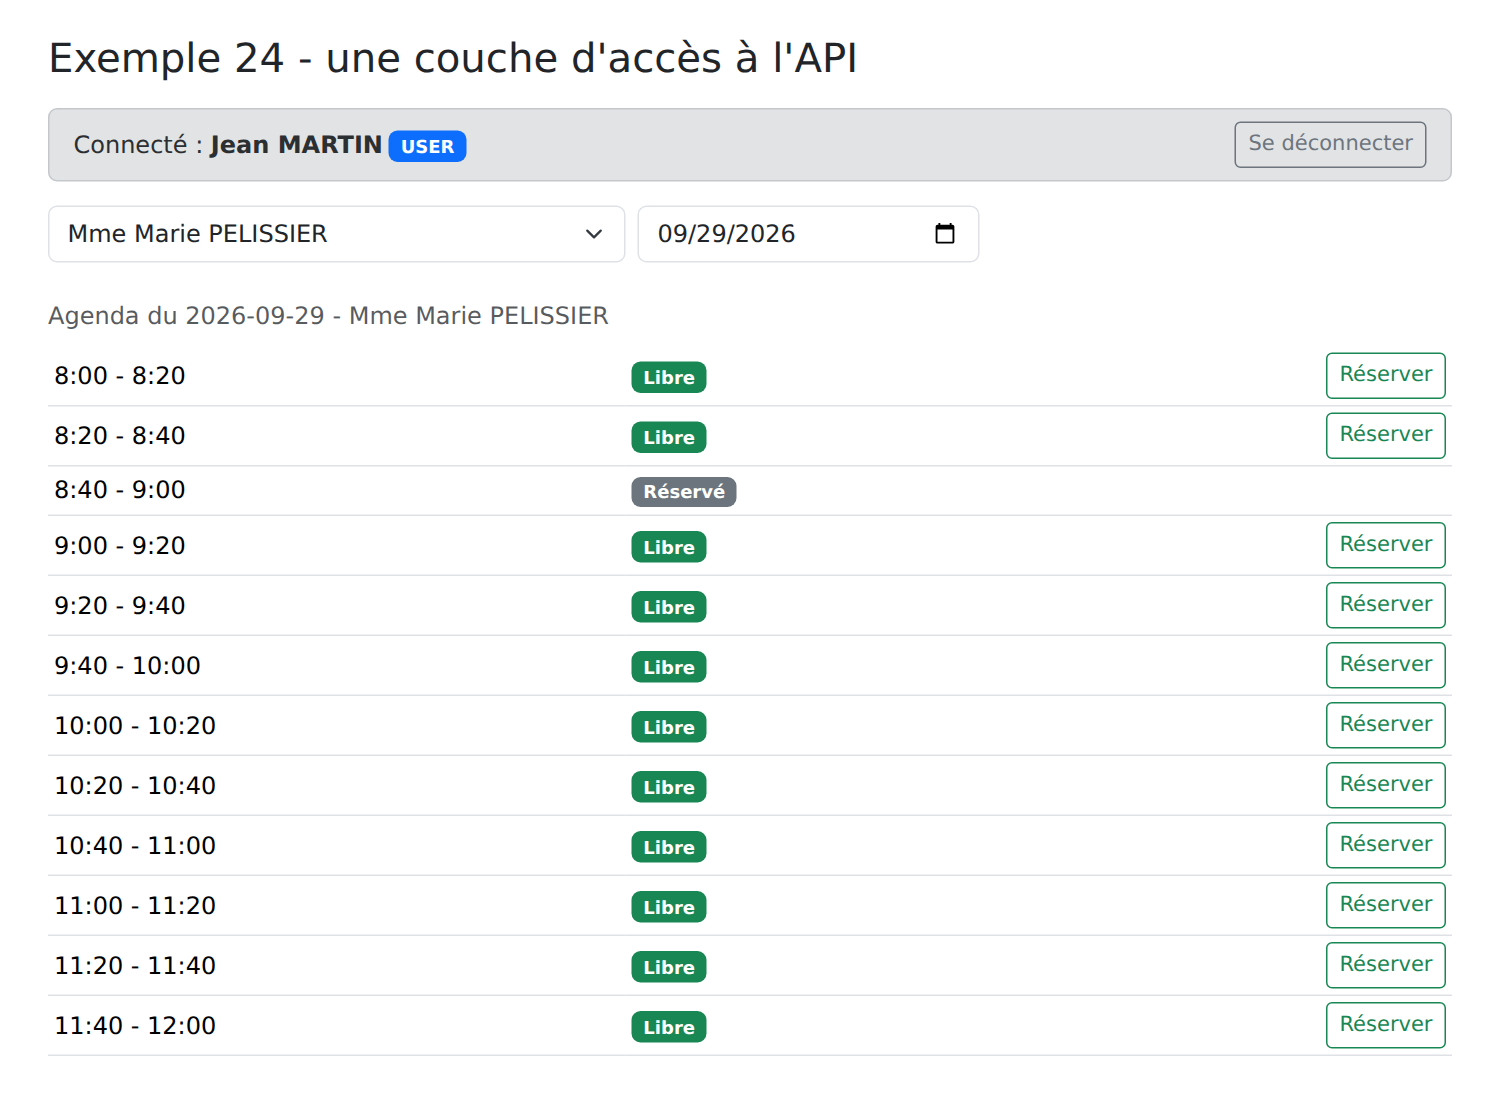Select the 11:20 - 11:40 time text
The height and width of the screenshot is (1116, 1500).
point(135,966)
